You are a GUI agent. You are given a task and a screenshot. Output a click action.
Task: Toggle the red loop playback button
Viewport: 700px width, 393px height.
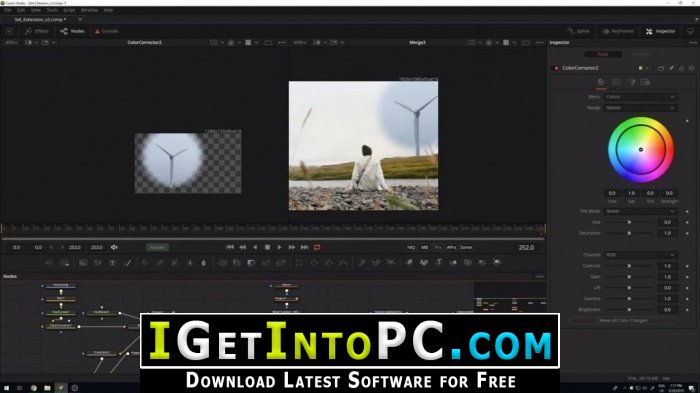click(x=317, y=247)
